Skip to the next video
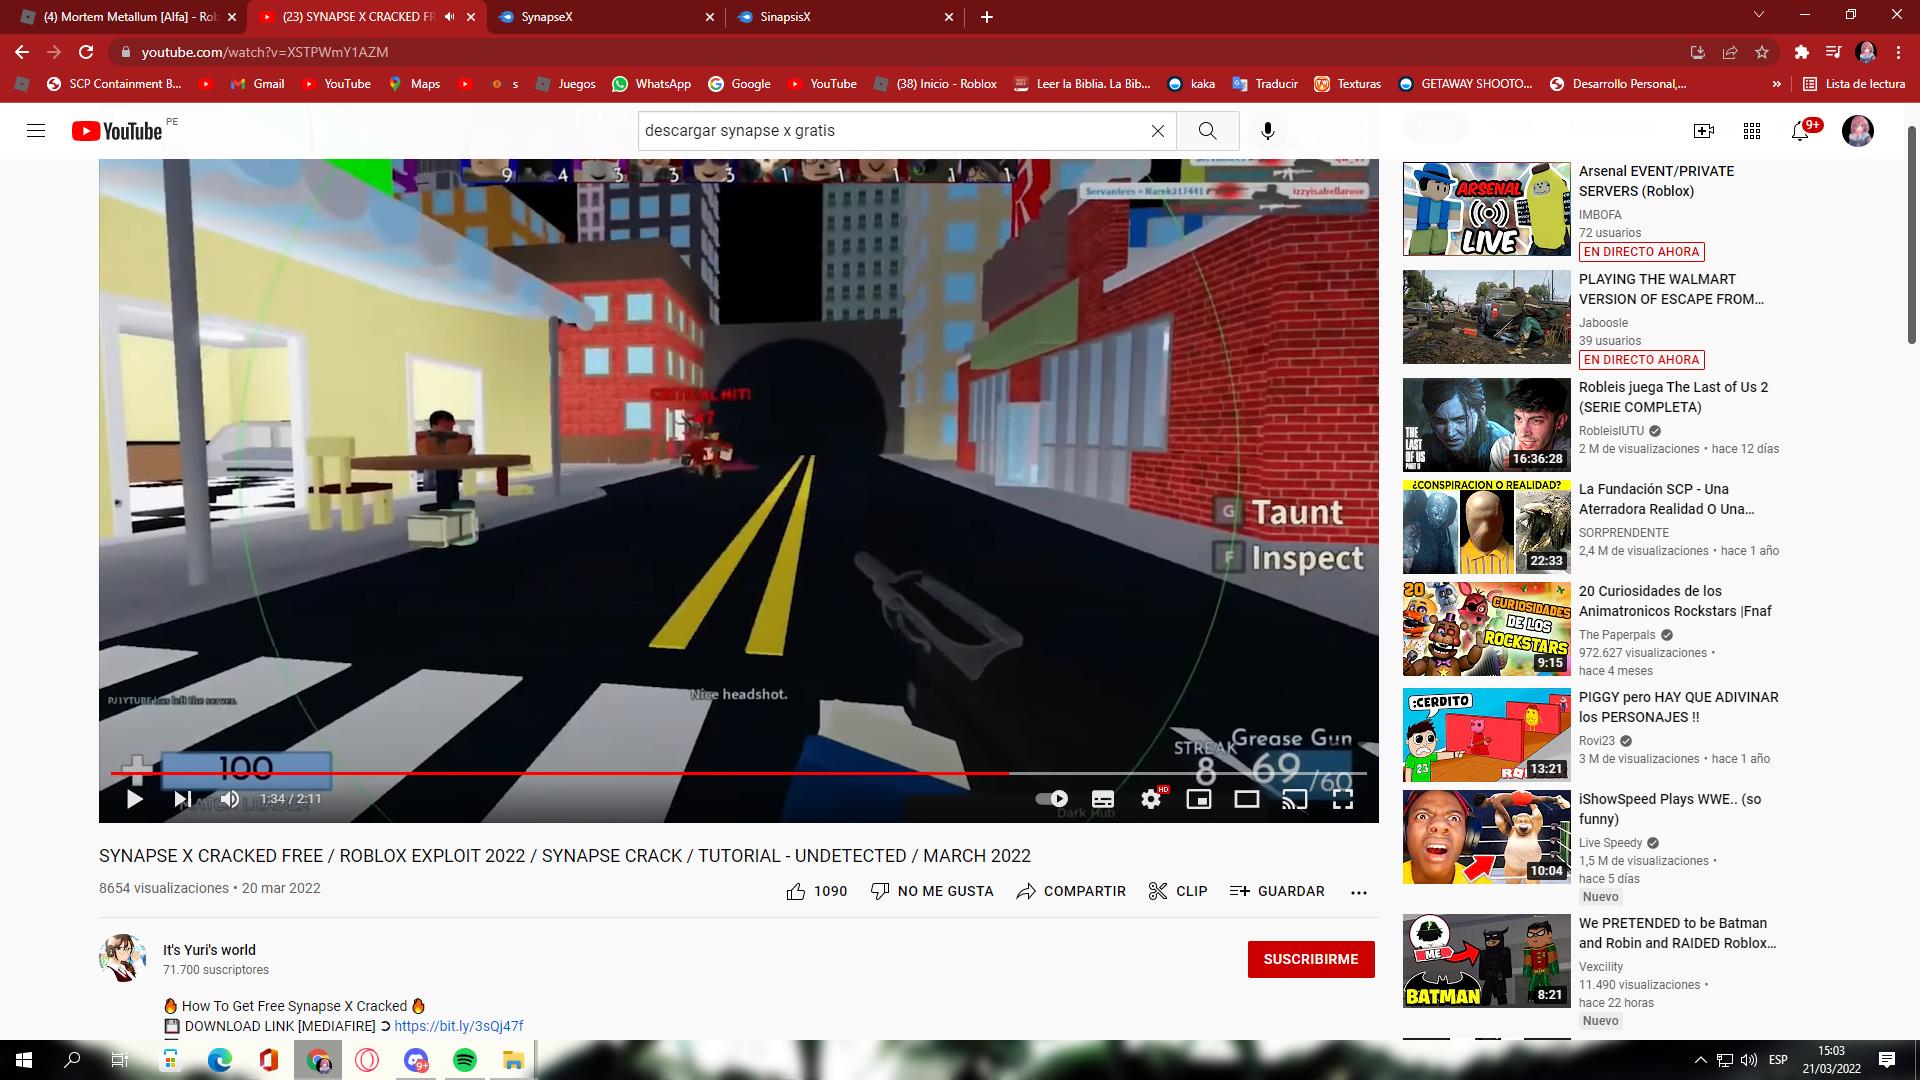Screen dimensions: 1920x1080 [182, 799]
